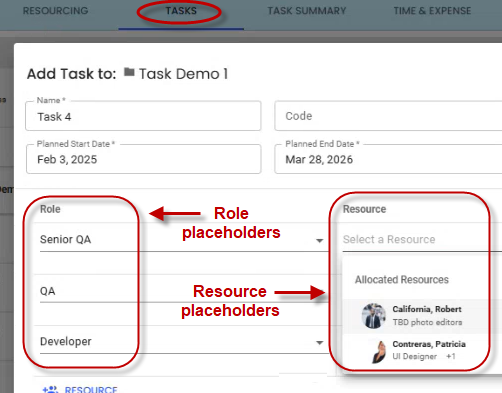Click the Task 4 Name field
The height and width of the screenshot is (393, 502).
pyautogui.click(x=143, y=116)
